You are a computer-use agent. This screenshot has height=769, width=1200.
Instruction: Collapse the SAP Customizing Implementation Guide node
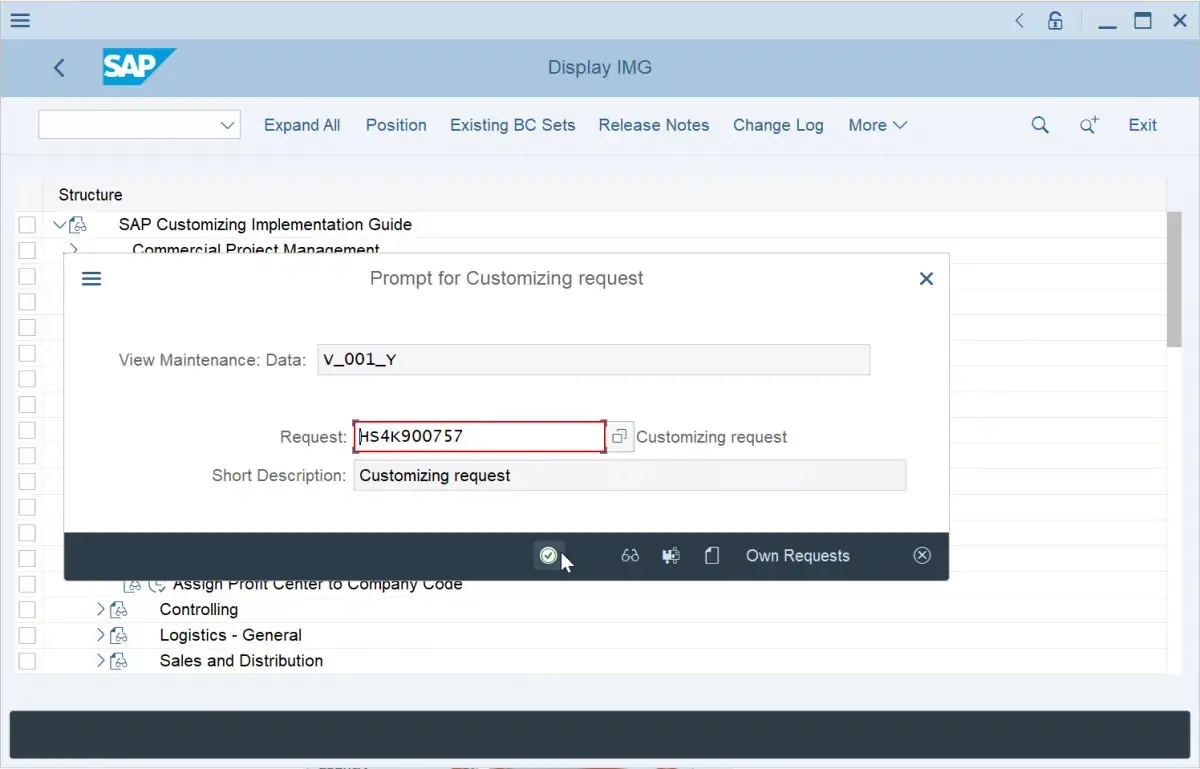(x=59, y=225)
